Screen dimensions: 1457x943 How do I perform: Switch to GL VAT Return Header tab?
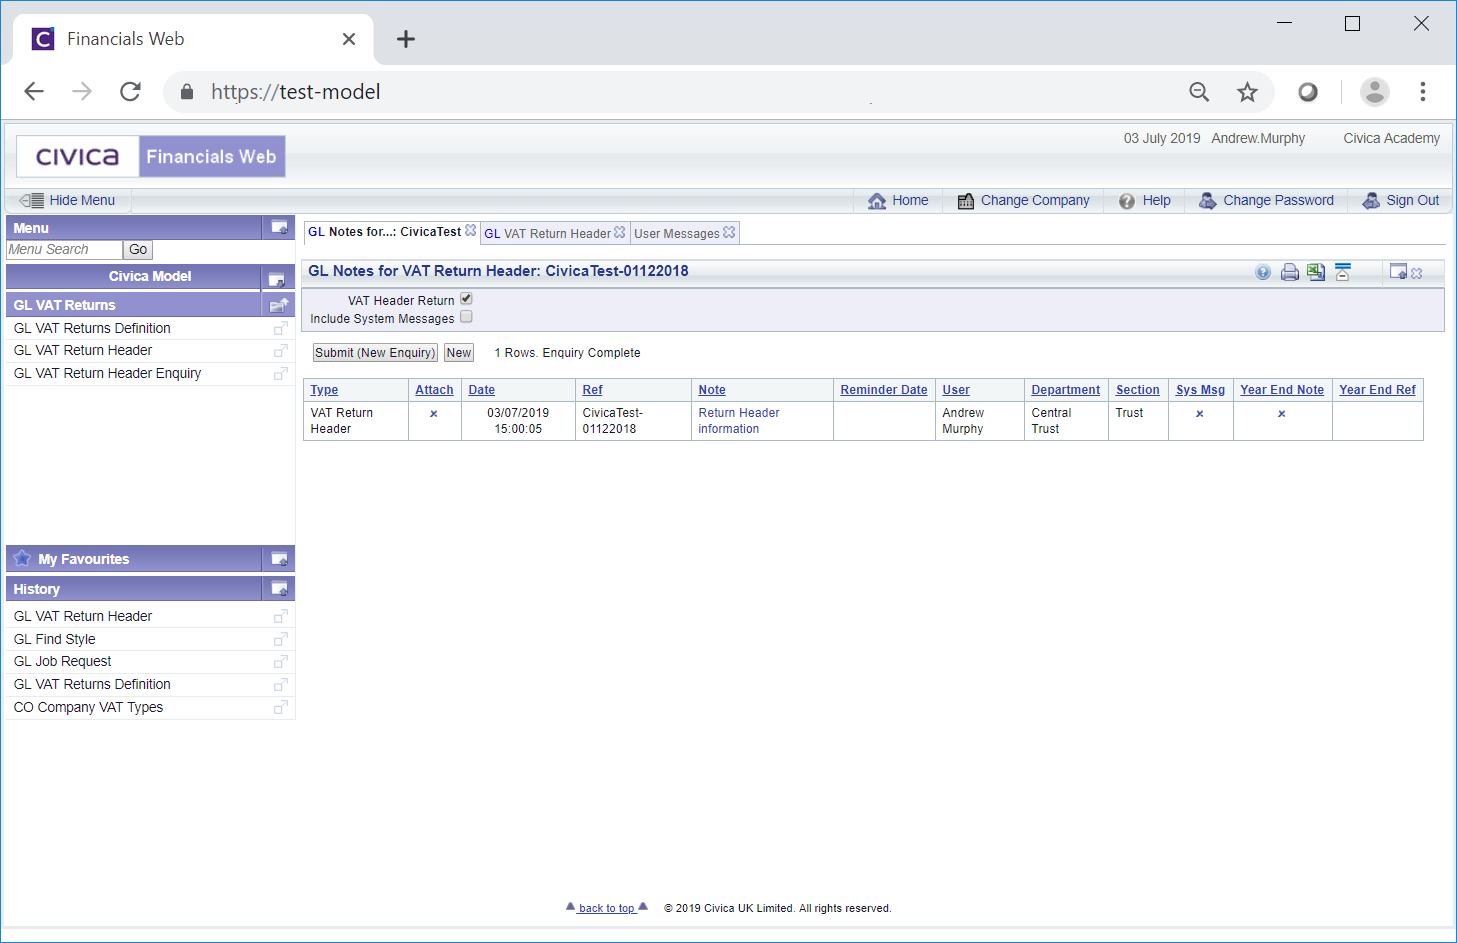(547, 233)
